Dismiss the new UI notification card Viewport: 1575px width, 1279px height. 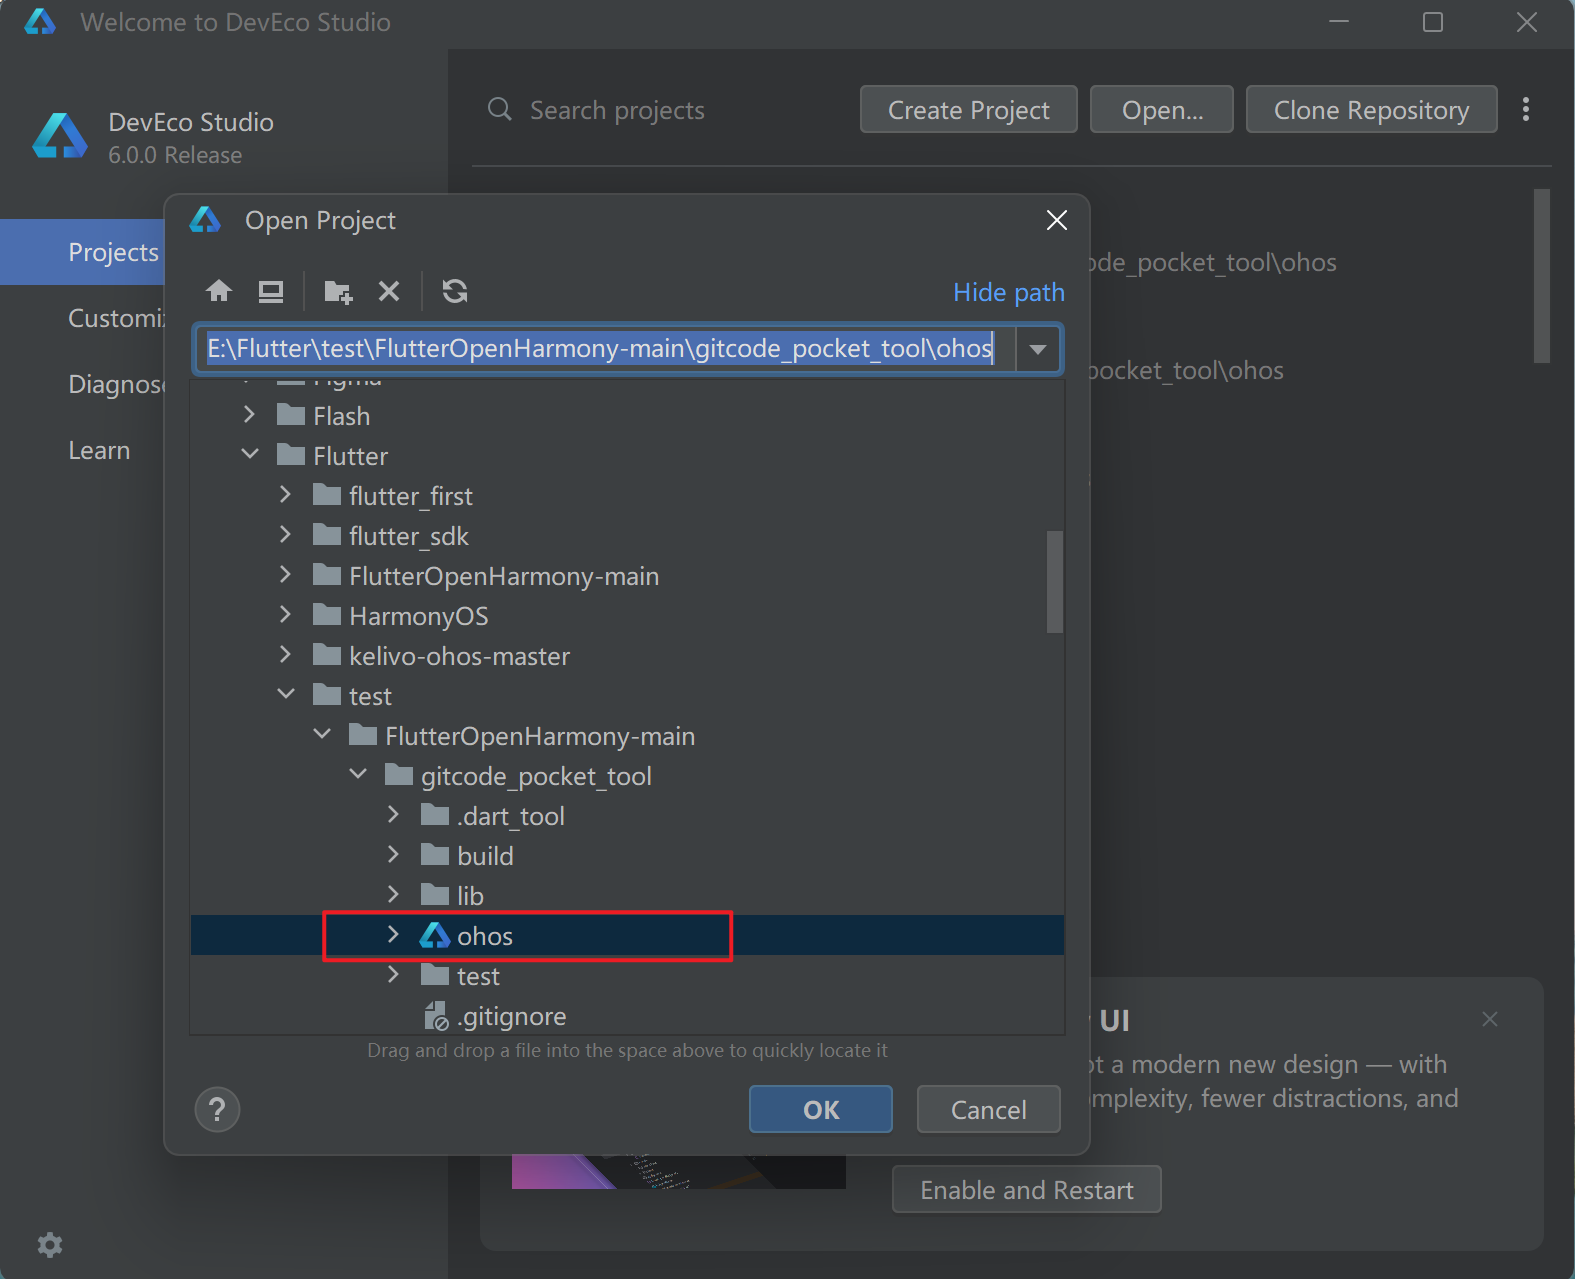1490,1019
